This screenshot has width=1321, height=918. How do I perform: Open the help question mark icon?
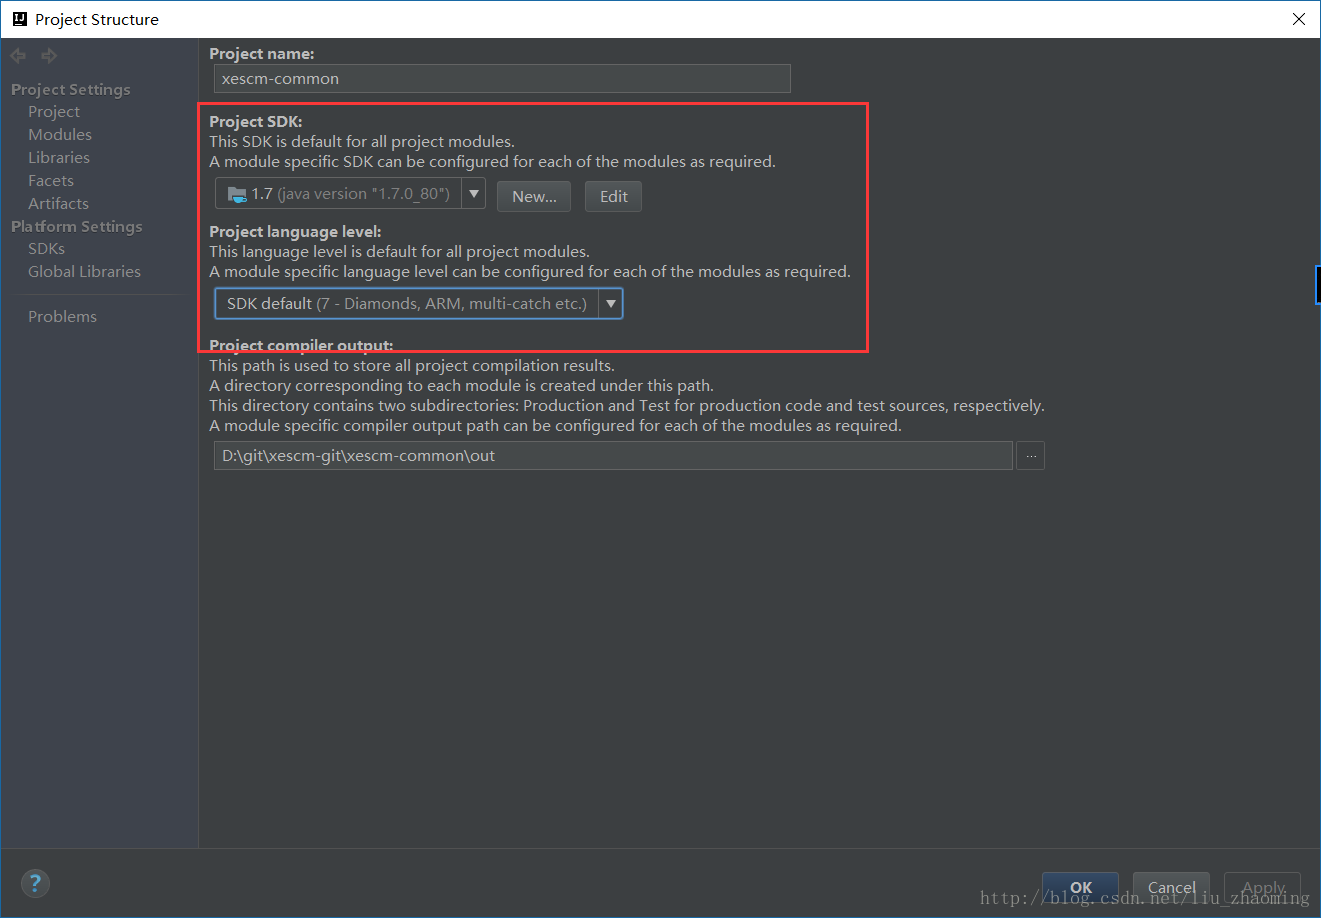click(x=35, y=883)
